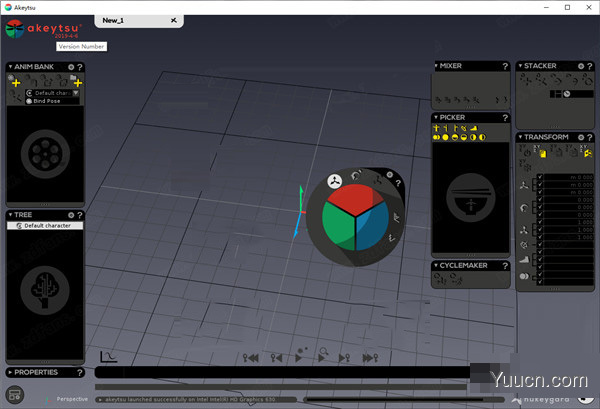Image resolution: width=600 pixels, height=409 pixels.
Task: Select Bind Pose in Anim Bank
Action: (48, 101)
